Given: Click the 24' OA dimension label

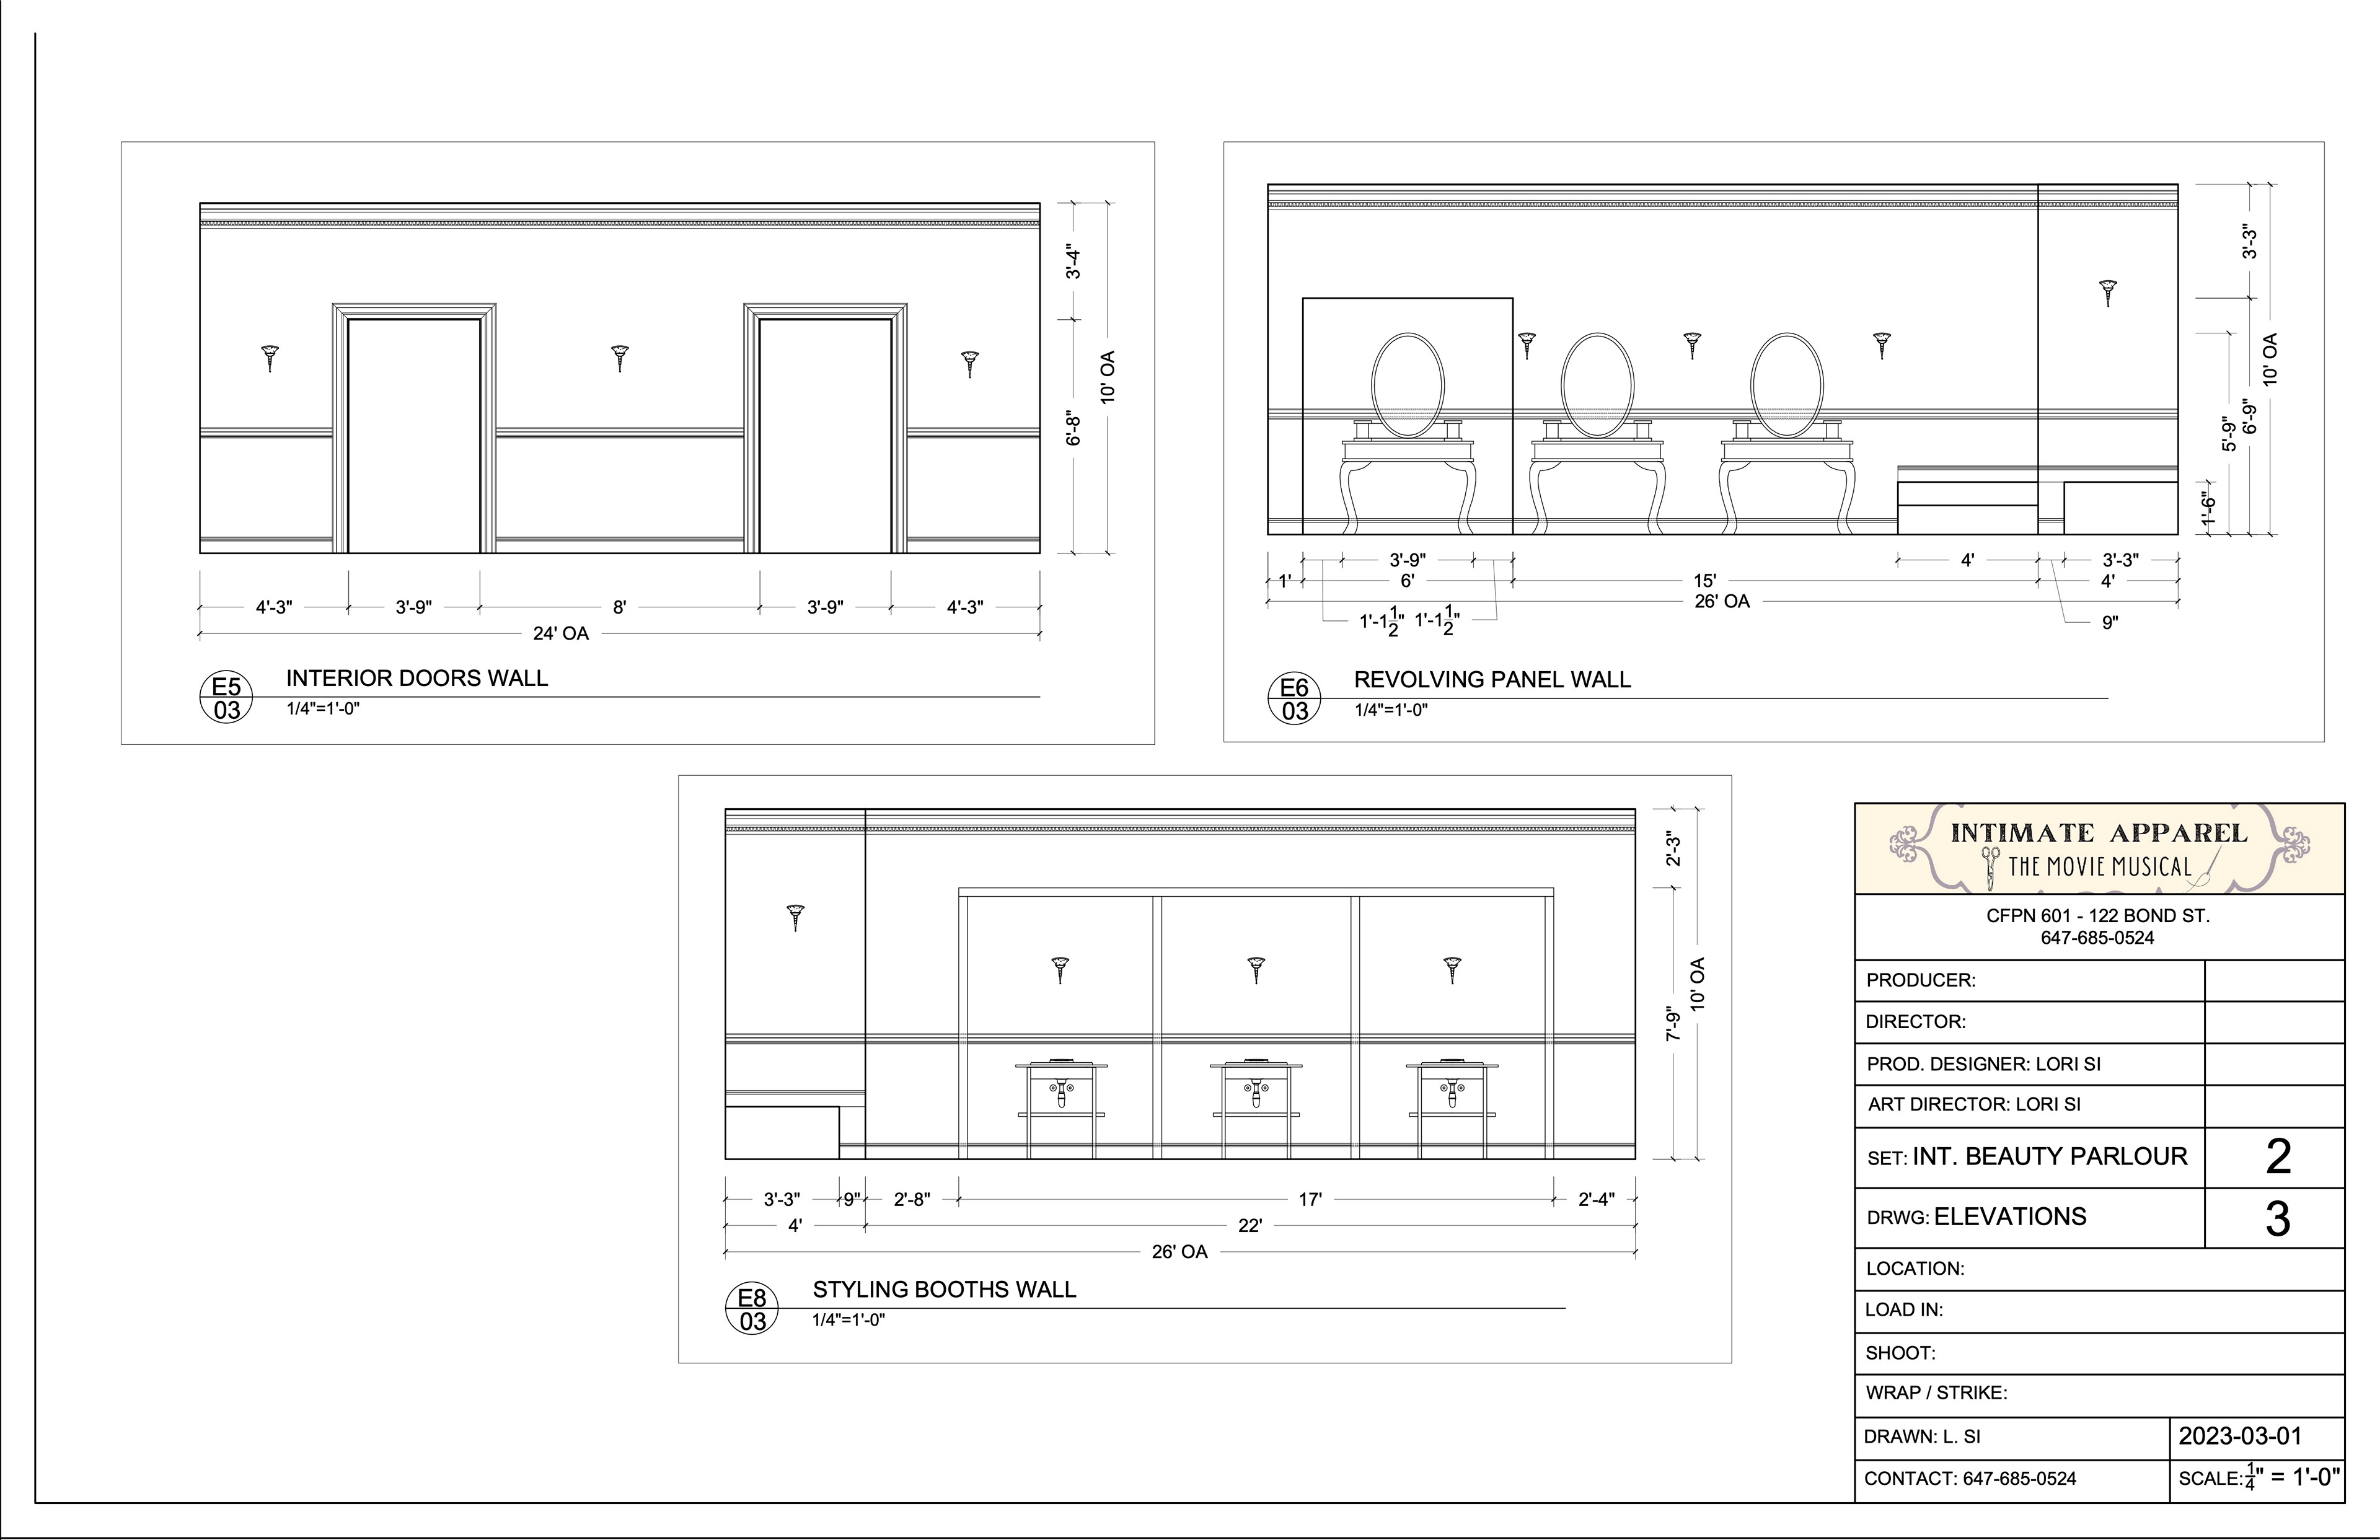Looking at the screenshot, I should tap(560, 633).
